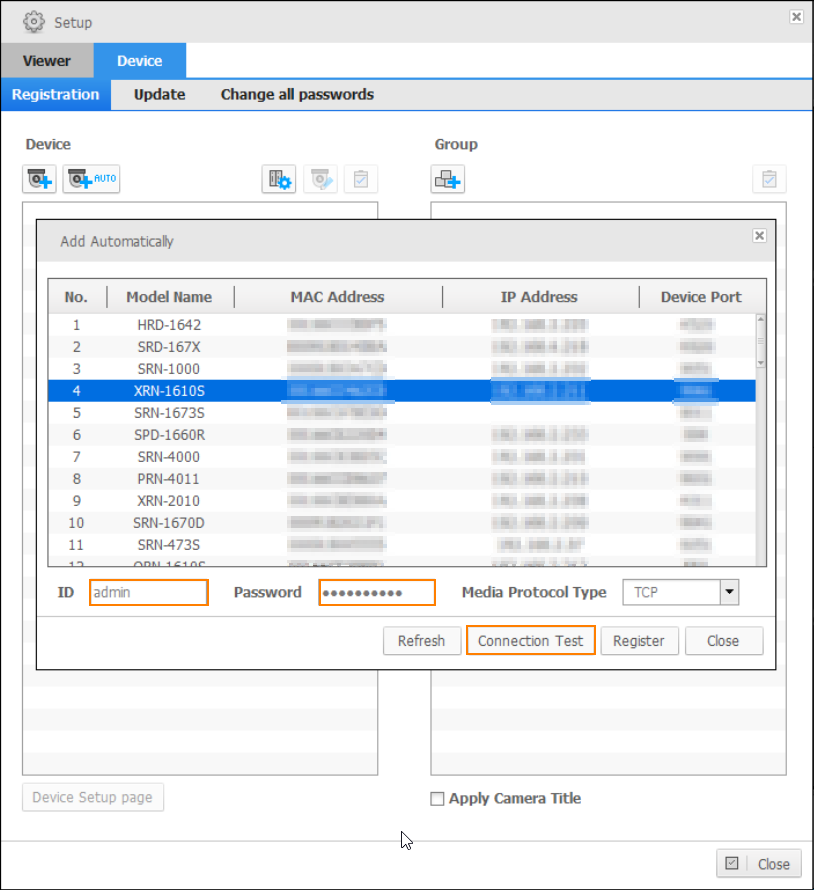Click the Device clipboard checkmark icon
The height and width of the screenshot is (890, 814).
(361, 179)
